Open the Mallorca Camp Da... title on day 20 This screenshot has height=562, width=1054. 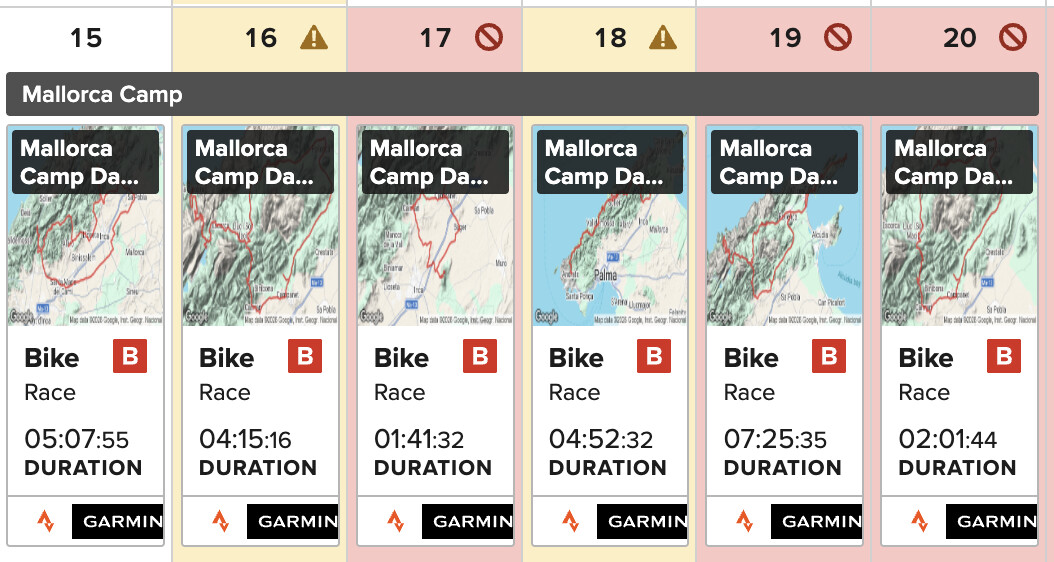tap(959, 162)
